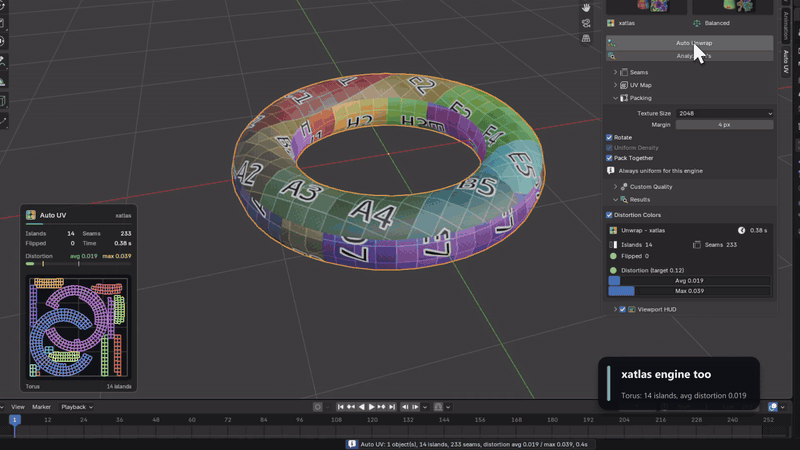Click 'Flipped 0' in results
Image resolution: width=800 pixels, height=450 pixels.
[635, 256]
